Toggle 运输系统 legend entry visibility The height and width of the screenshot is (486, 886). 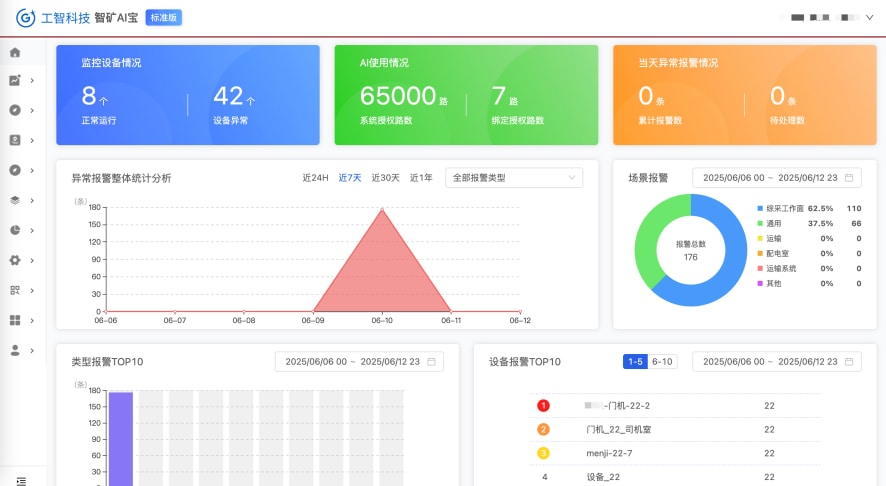779,268
